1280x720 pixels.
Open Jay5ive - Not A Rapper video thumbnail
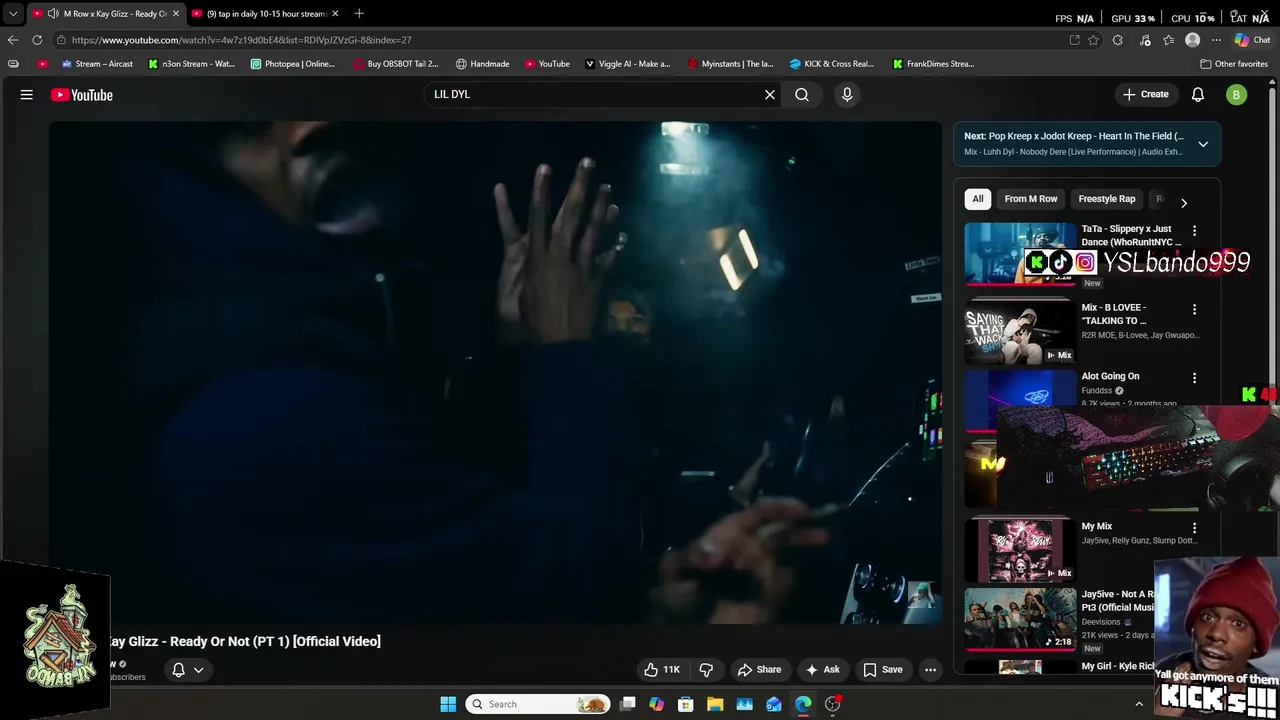[x=1020, y=618]
